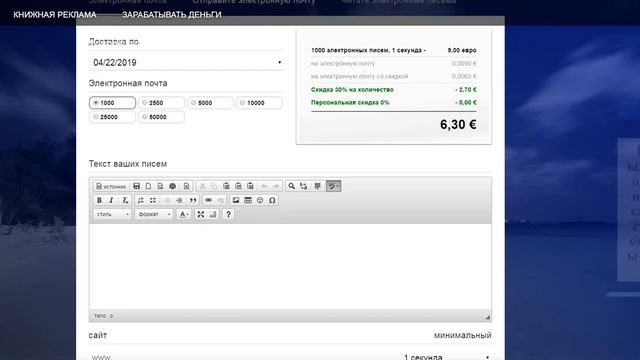Click the question mark About icon

click(x=228, y=214)
